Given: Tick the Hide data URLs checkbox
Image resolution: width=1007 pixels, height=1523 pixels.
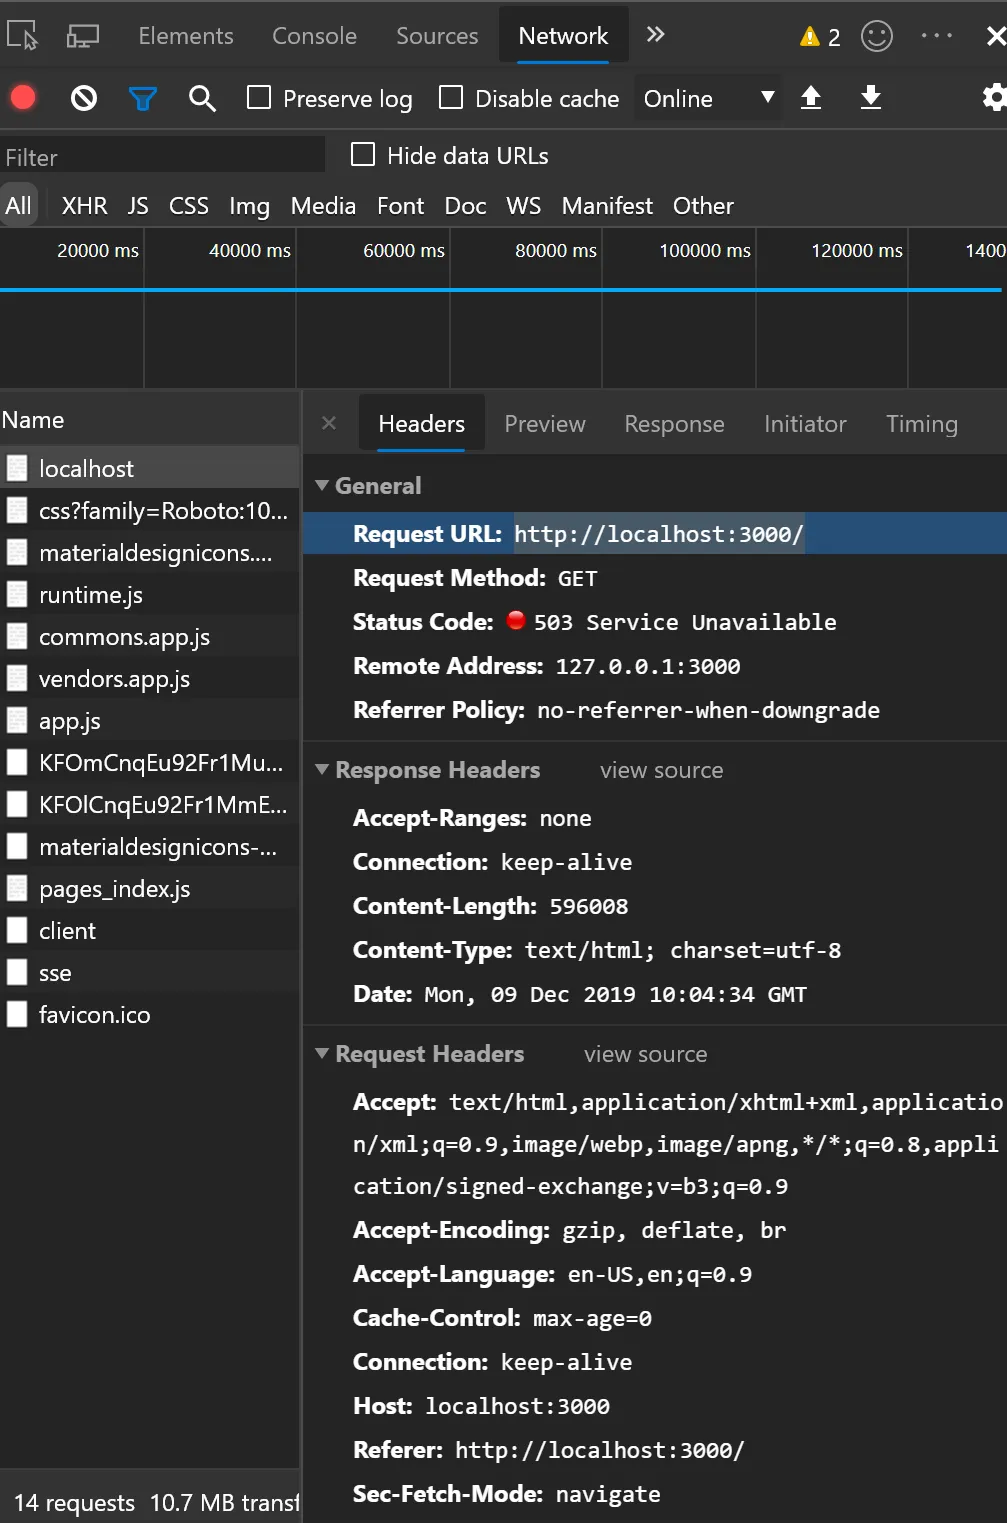Looking at the screenshot, I should [x=363, y=155].
